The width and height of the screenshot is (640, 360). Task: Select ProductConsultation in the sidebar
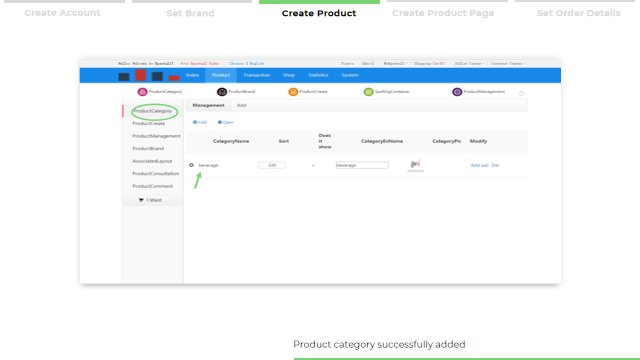coord(156,173)
